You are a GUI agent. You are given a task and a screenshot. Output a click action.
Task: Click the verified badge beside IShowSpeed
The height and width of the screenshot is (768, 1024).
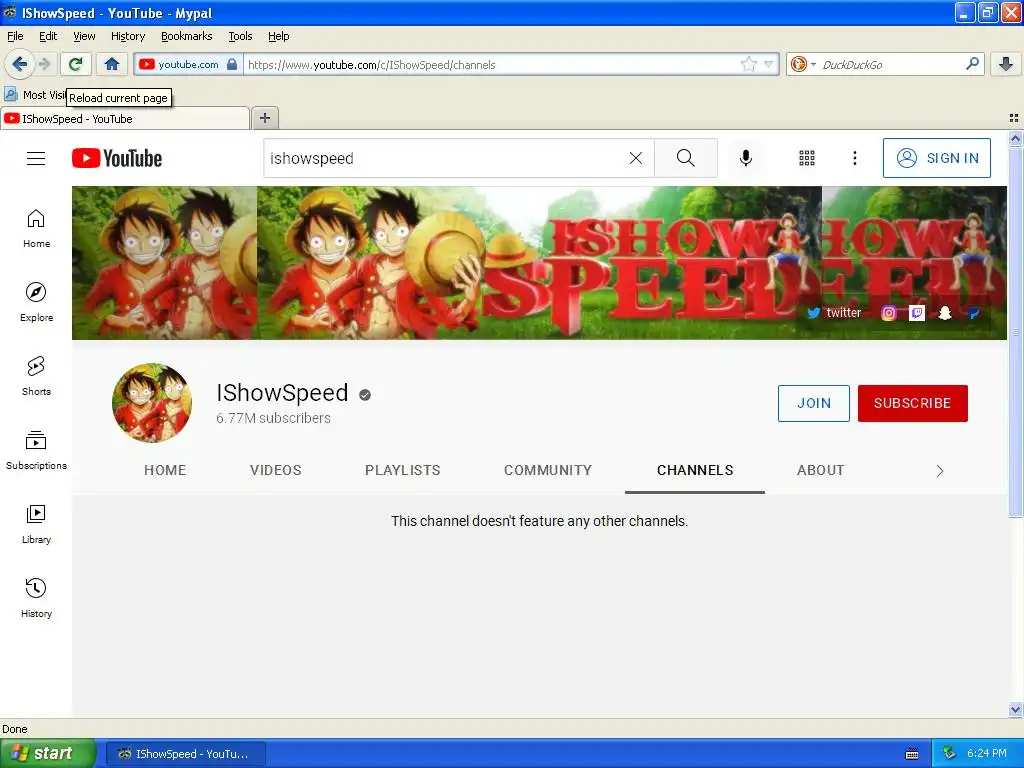365,394
